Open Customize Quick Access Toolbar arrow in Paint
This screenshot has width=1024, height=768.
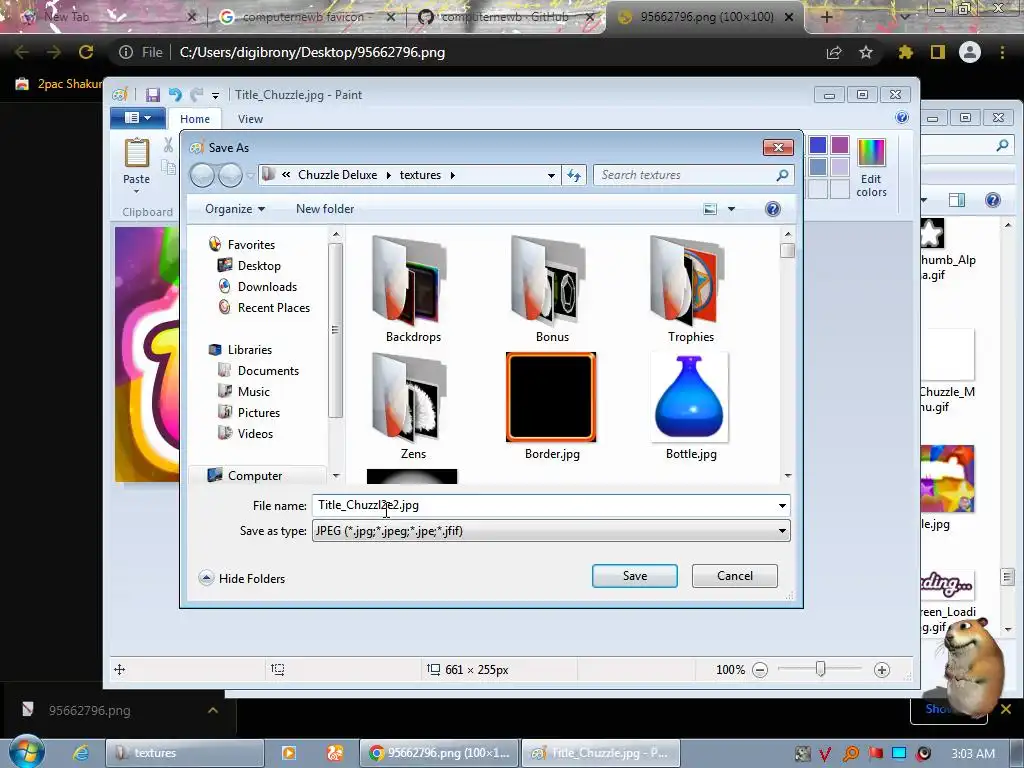215,95
